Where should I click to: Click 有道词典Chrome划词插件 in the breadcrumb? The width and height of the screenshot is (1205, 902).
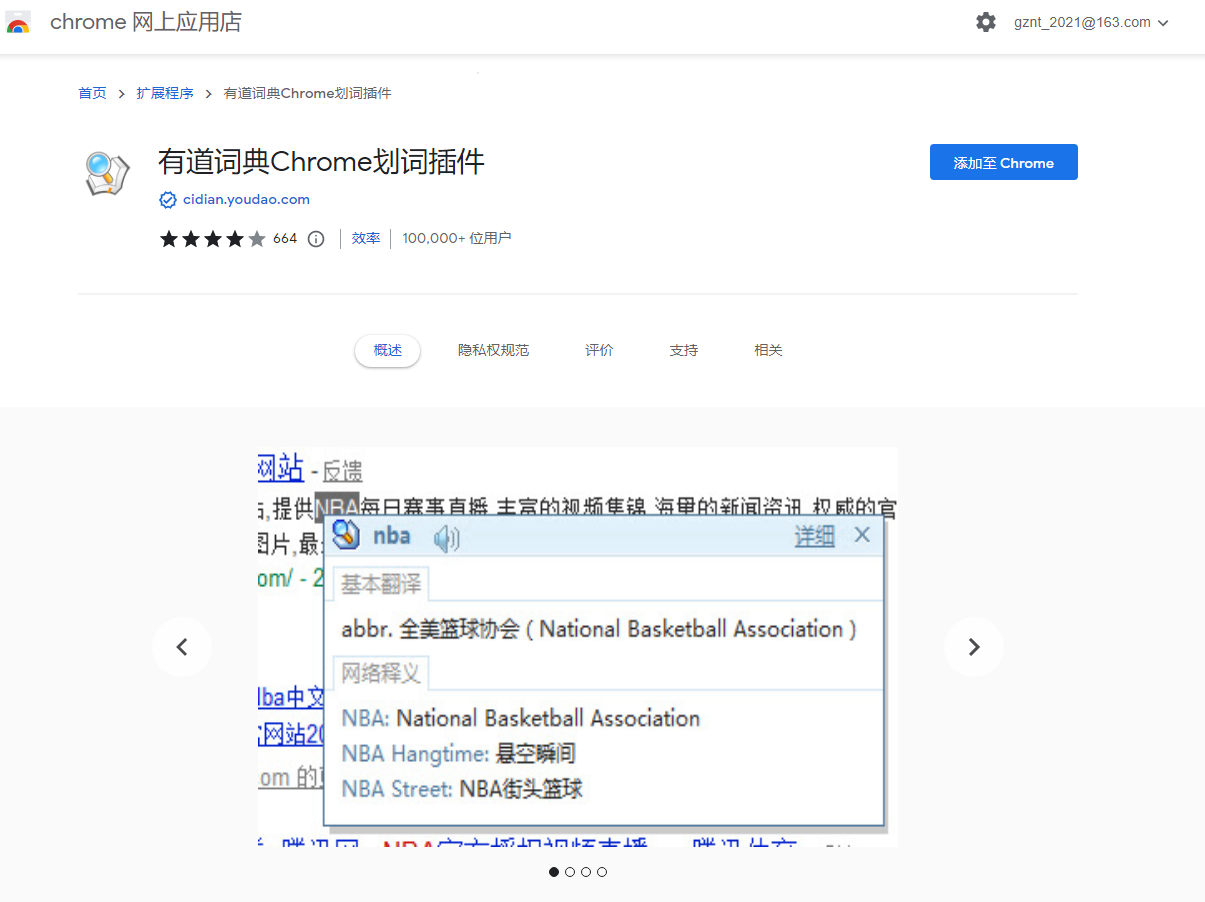307,93
